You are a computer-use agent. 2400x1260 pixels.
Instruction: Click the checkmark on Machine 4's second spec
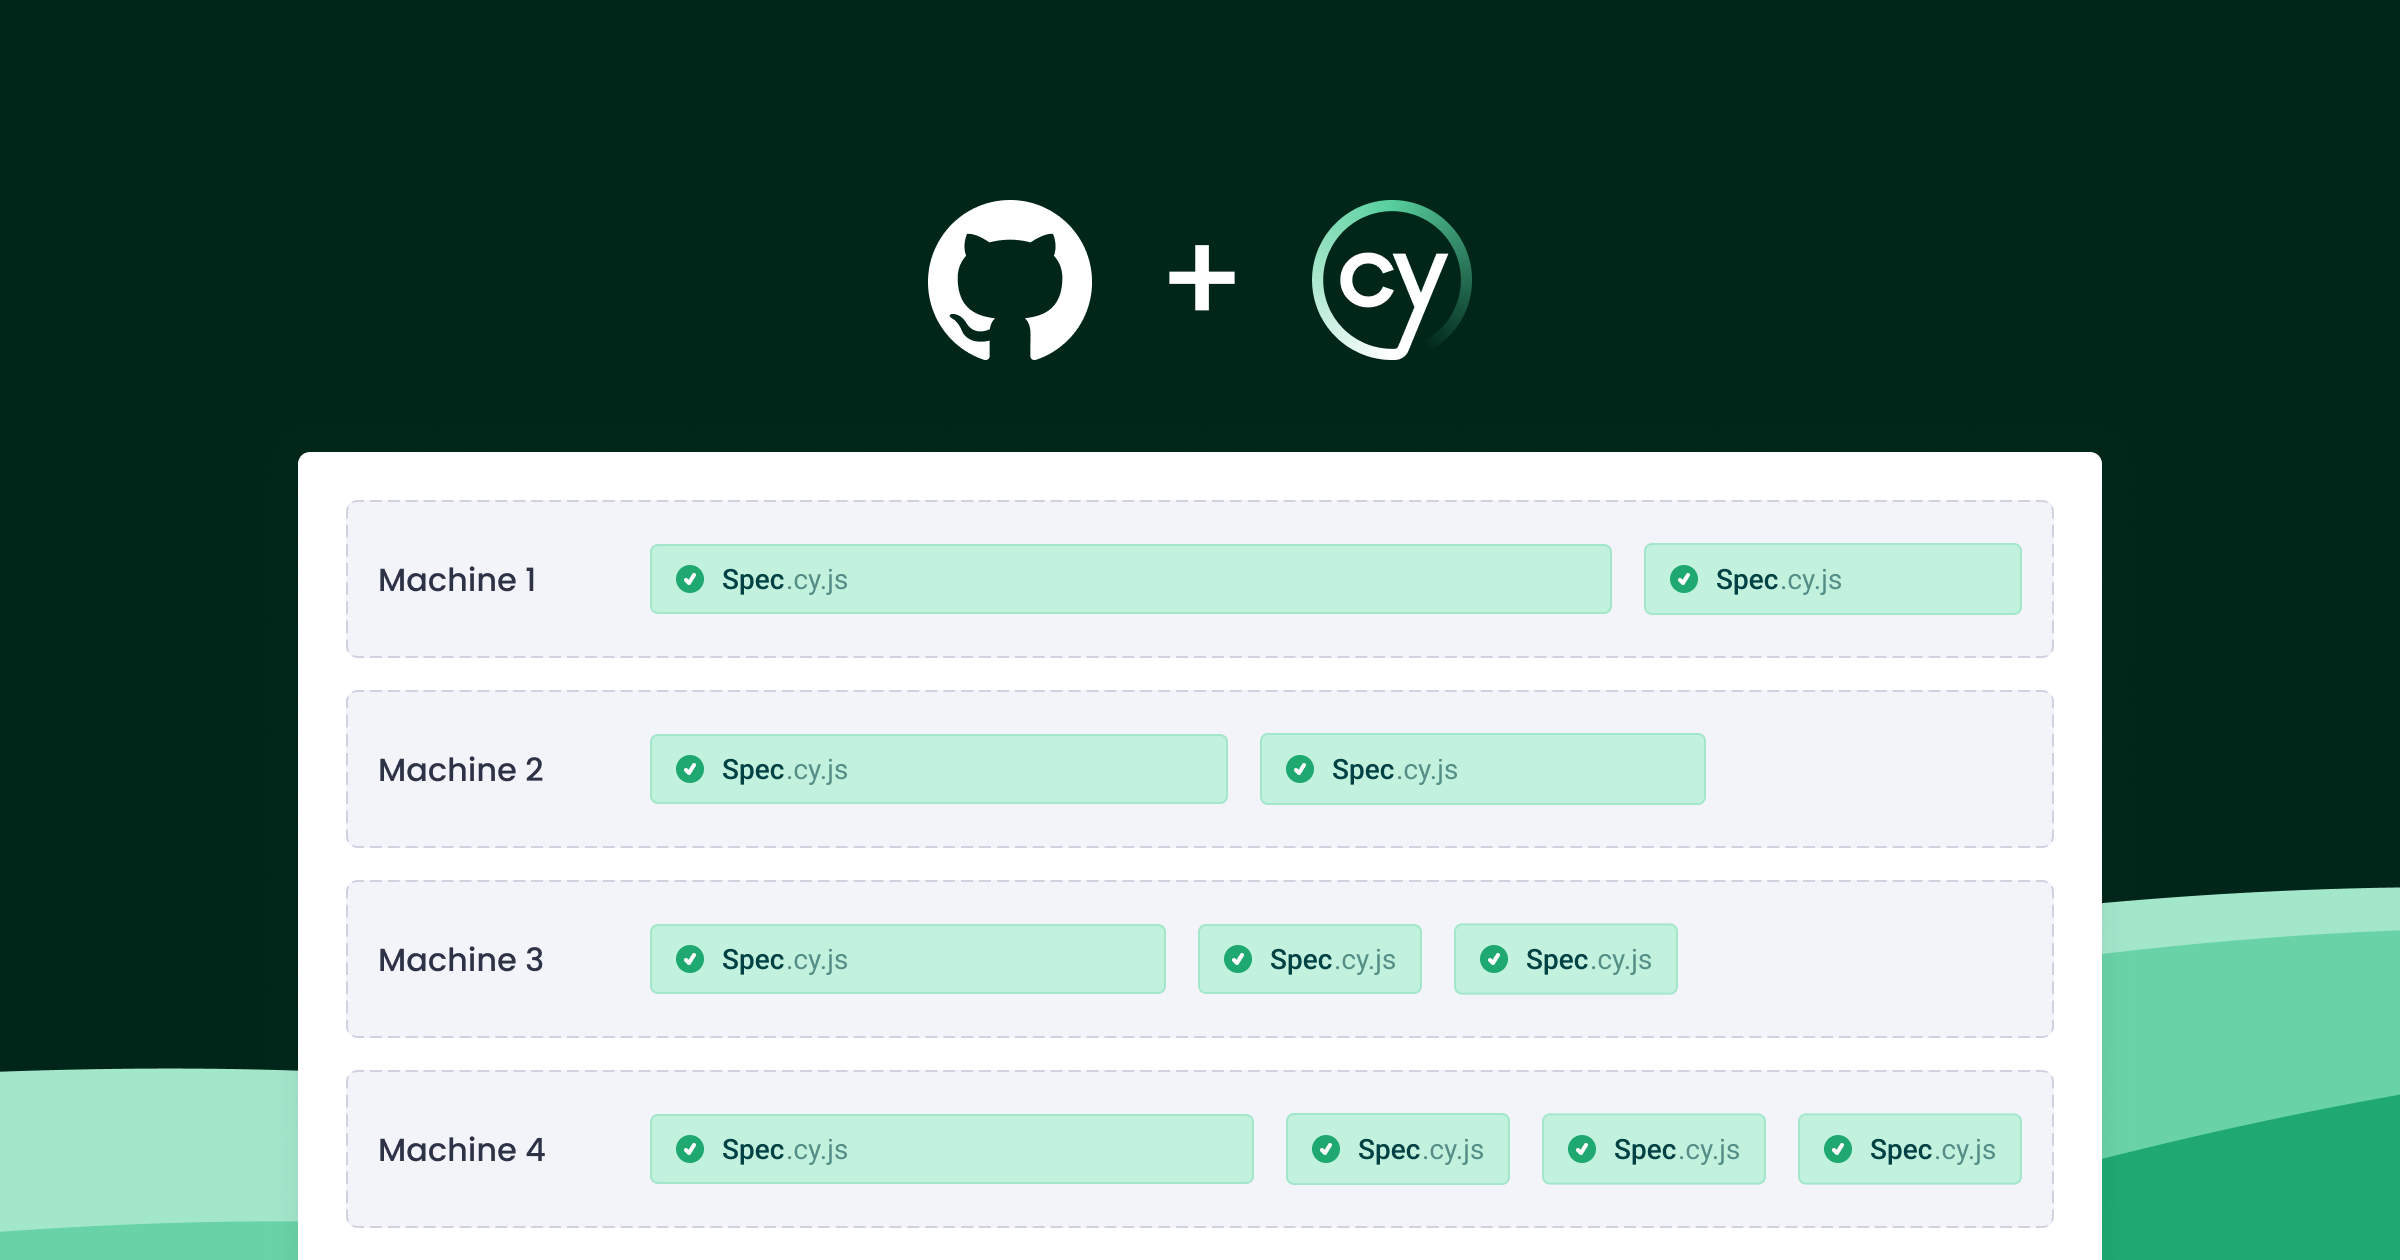pos(1326,1149)
